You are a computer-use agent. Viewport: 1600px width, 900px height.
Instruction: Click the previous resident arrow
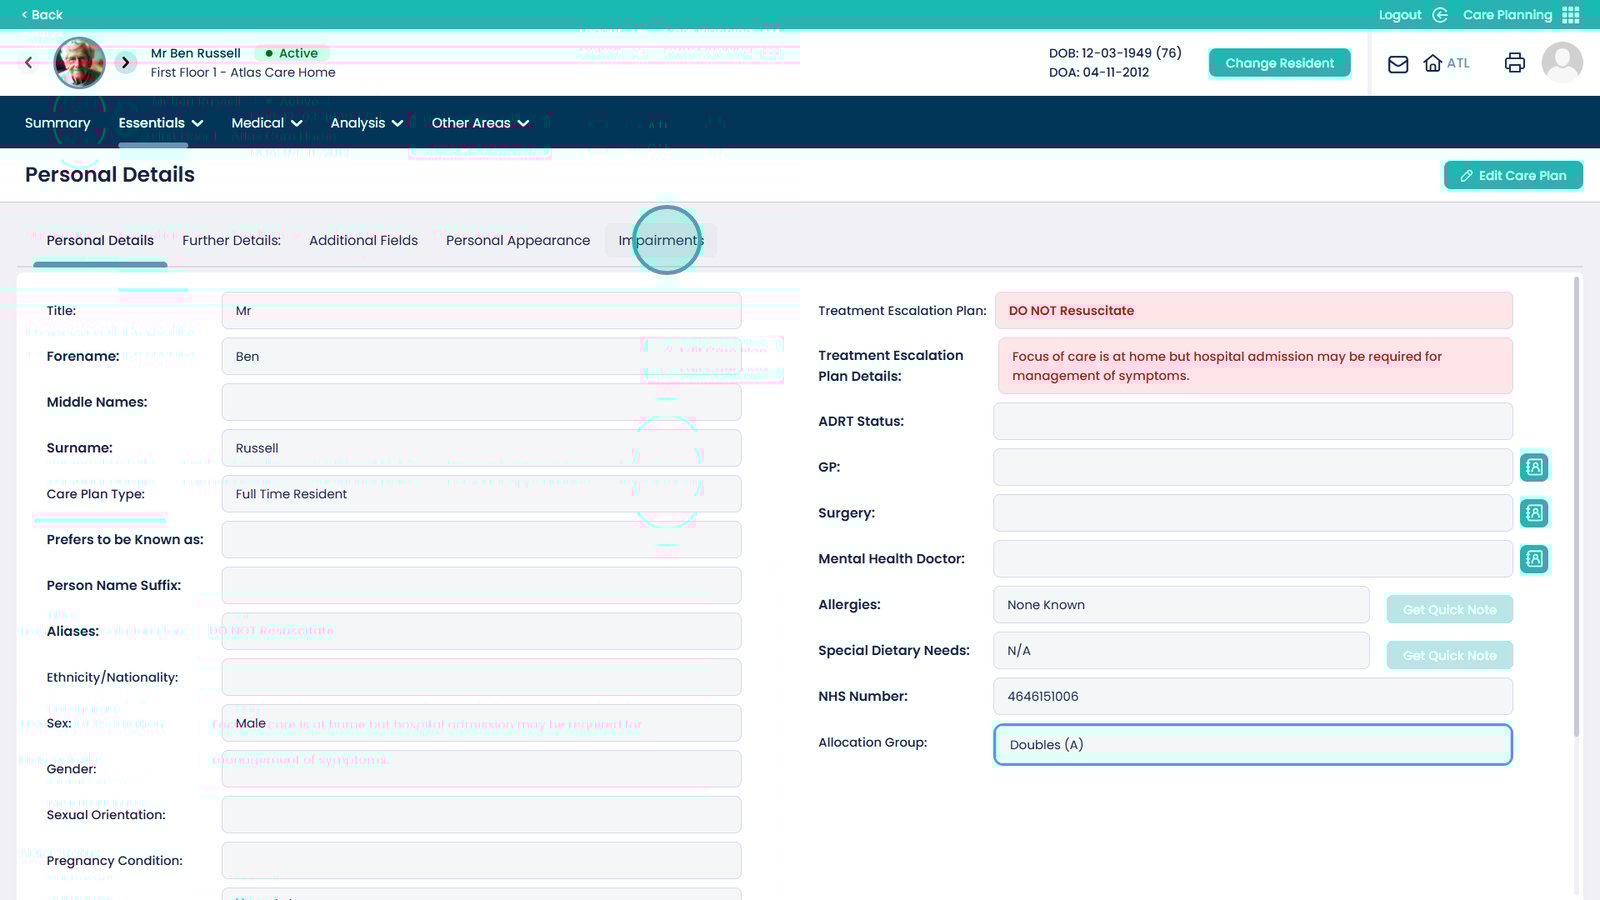[x=28, y=62]
